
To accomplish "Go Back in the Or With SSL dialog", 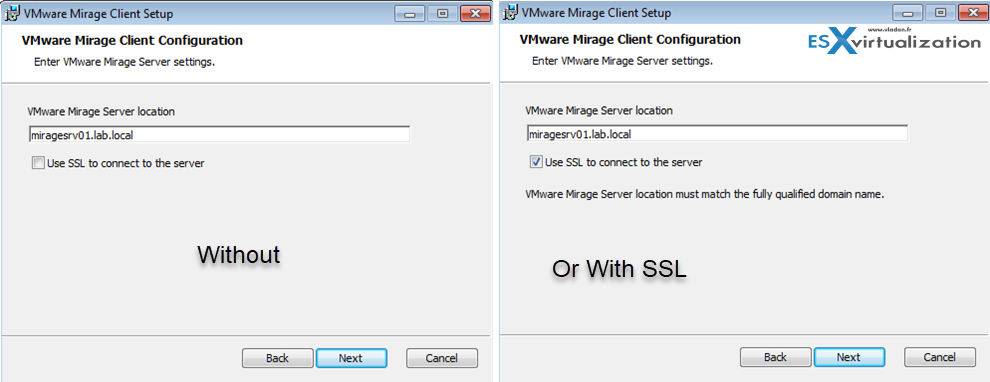I will point(775,357).
